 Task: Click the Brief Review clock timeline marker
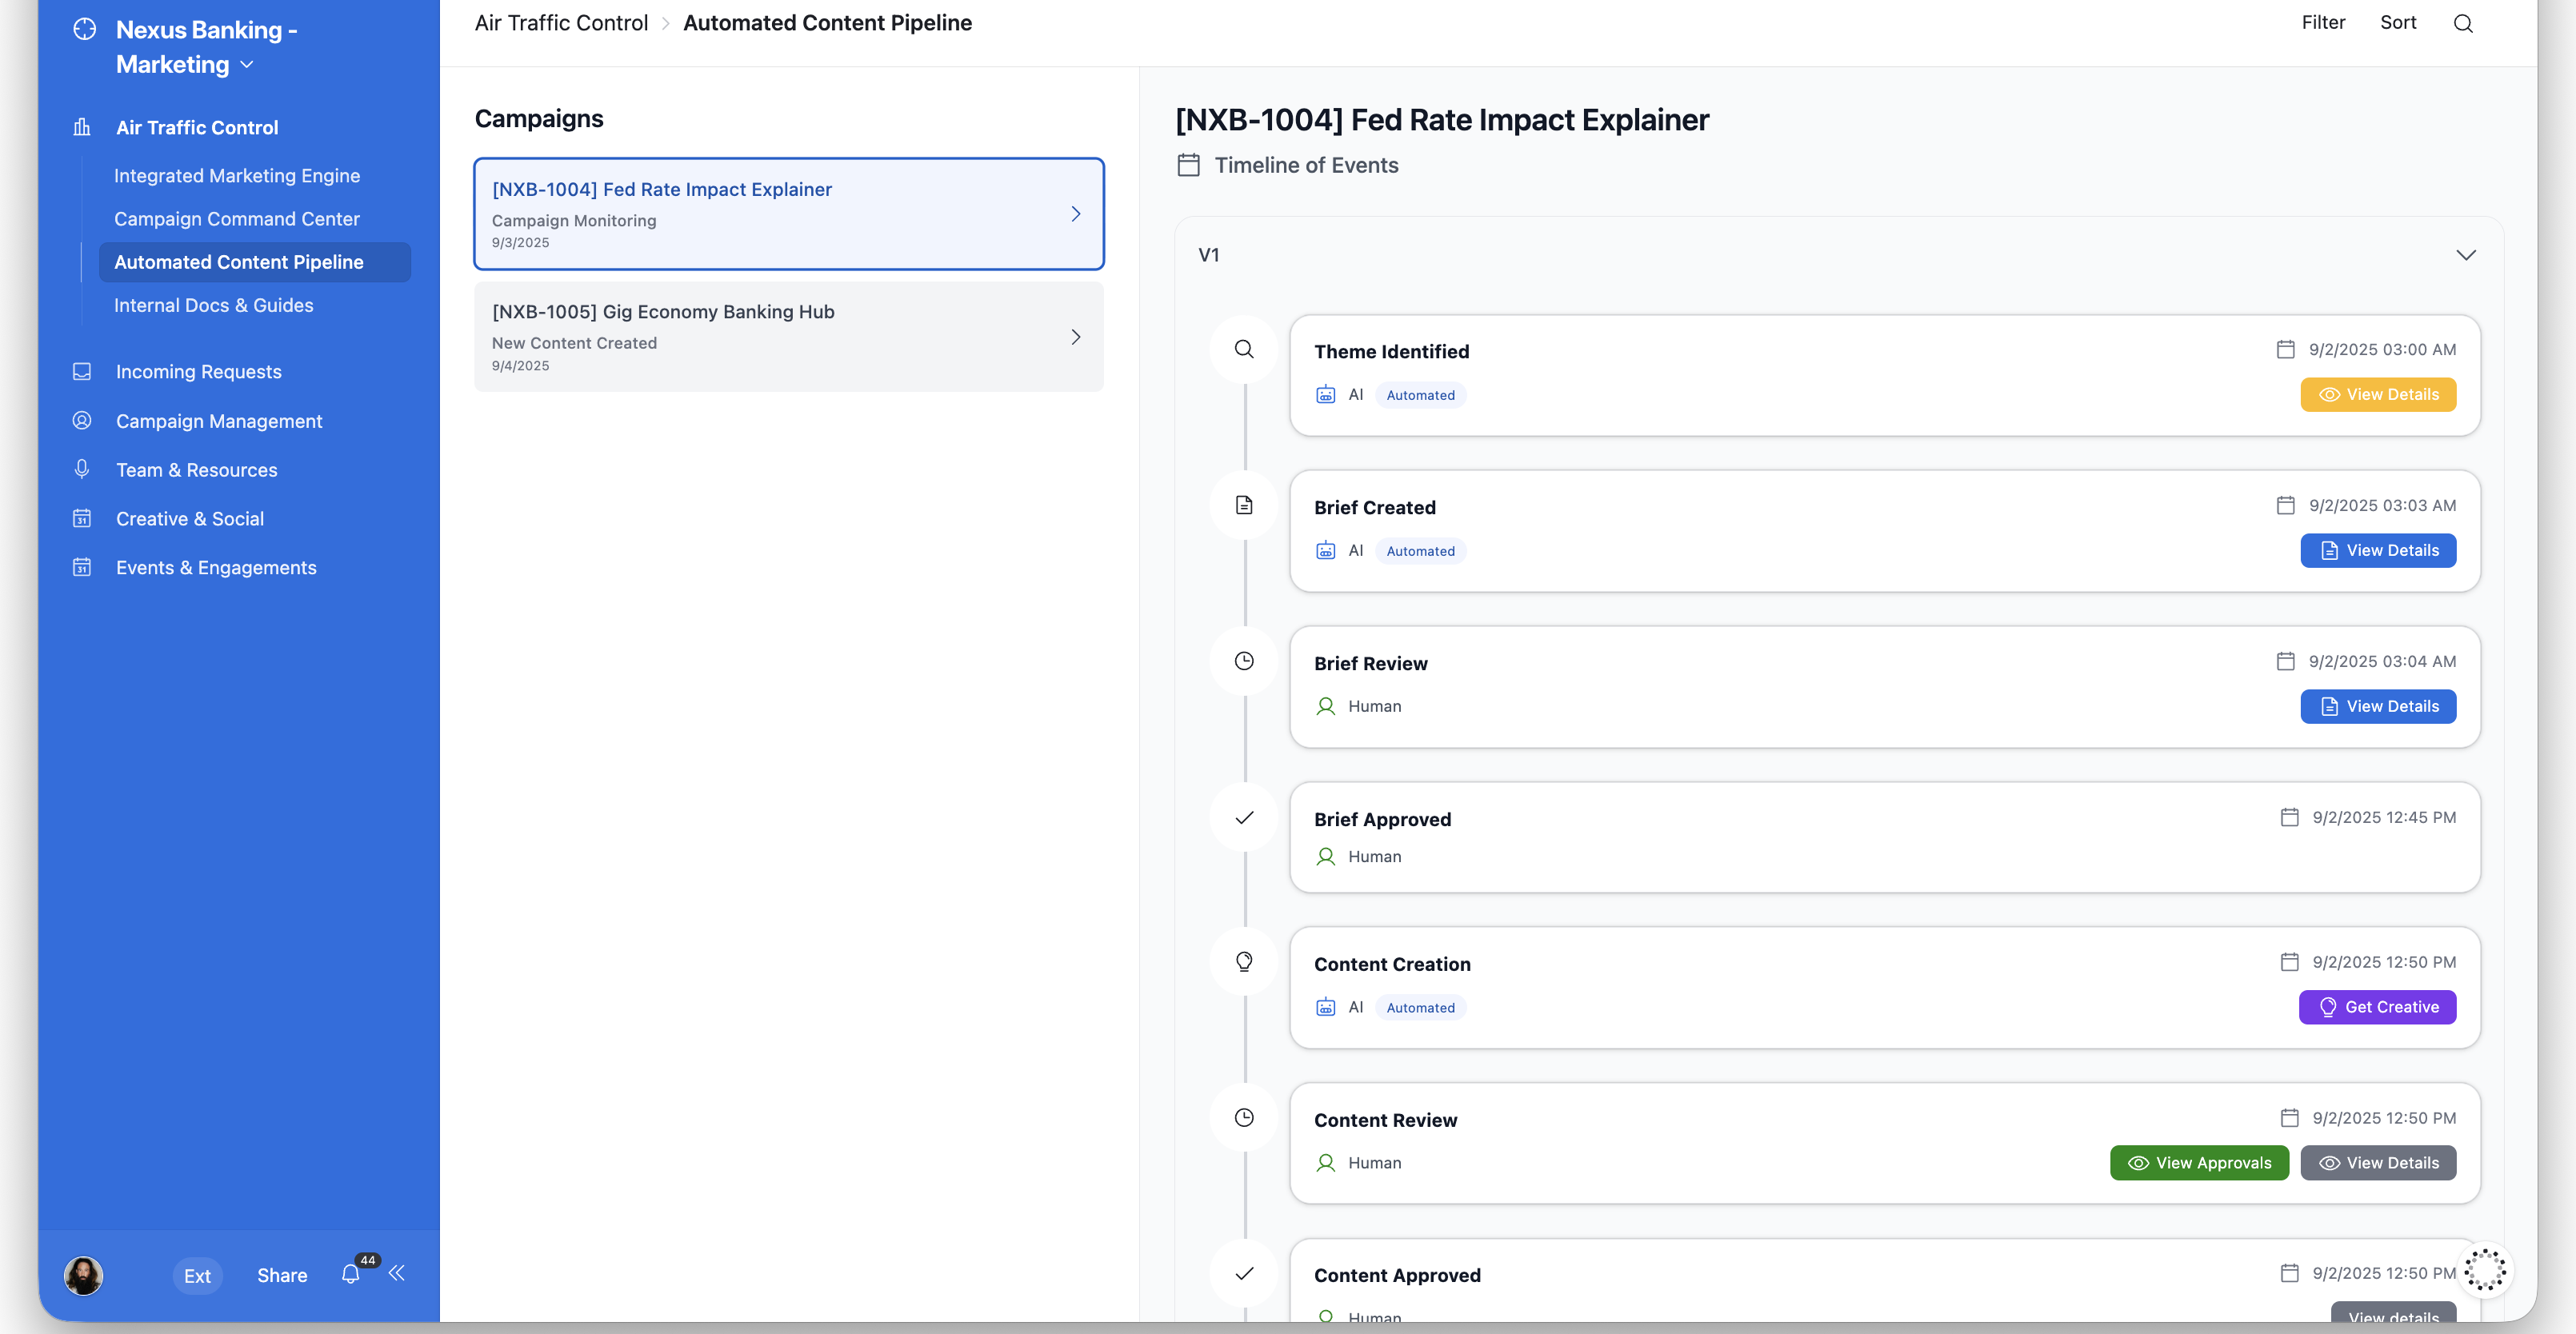click(1244, 661)
